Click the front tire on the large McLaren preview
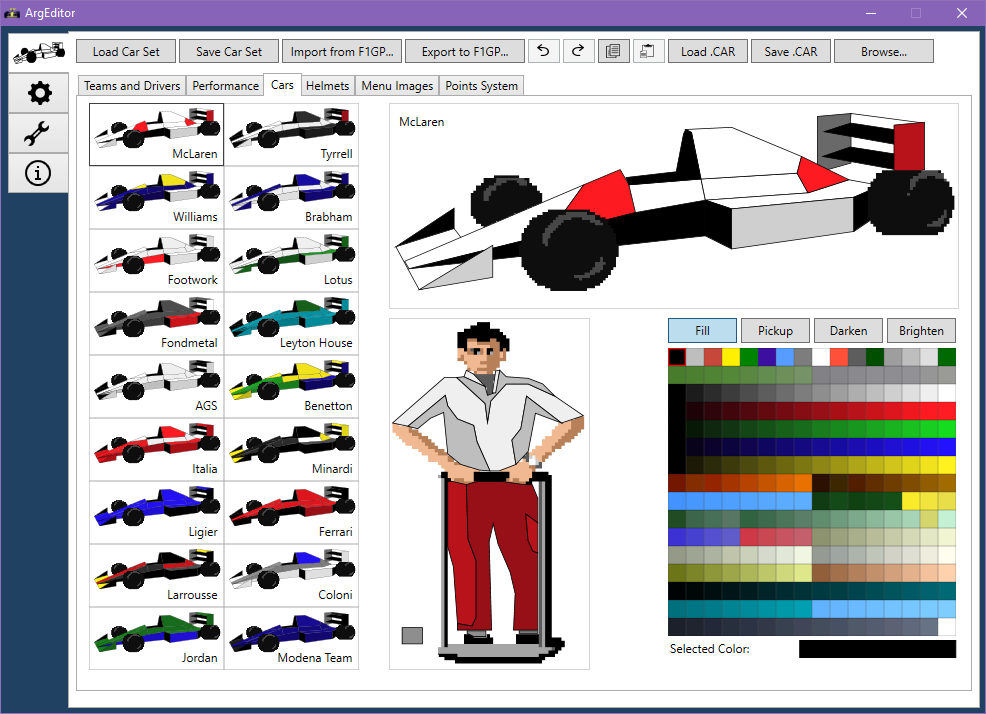986x714 pixels. pyautogui.click(x=568, y=250)
